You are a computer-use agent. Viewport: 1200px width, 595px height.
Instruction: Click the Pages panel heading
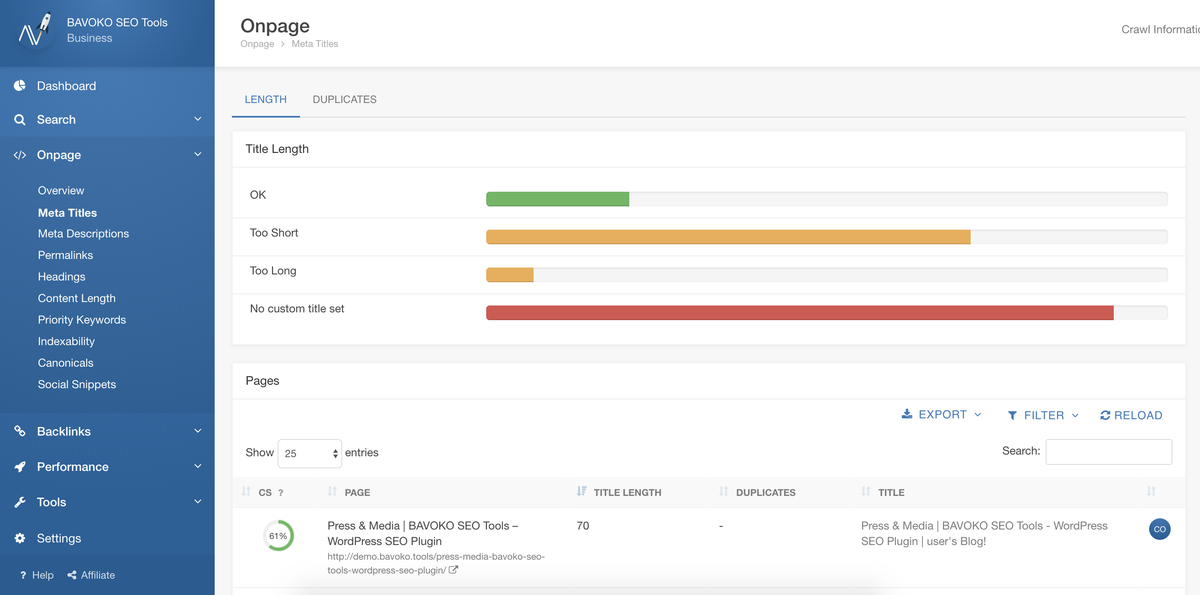263,381
